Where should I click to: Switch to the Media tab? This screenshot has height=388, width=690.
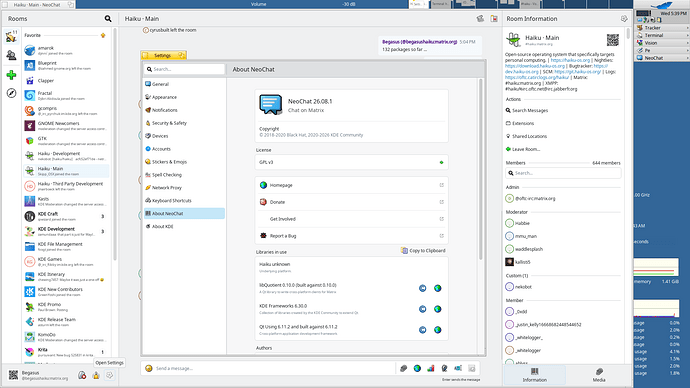pyautogui.click(x=598, y=375)
